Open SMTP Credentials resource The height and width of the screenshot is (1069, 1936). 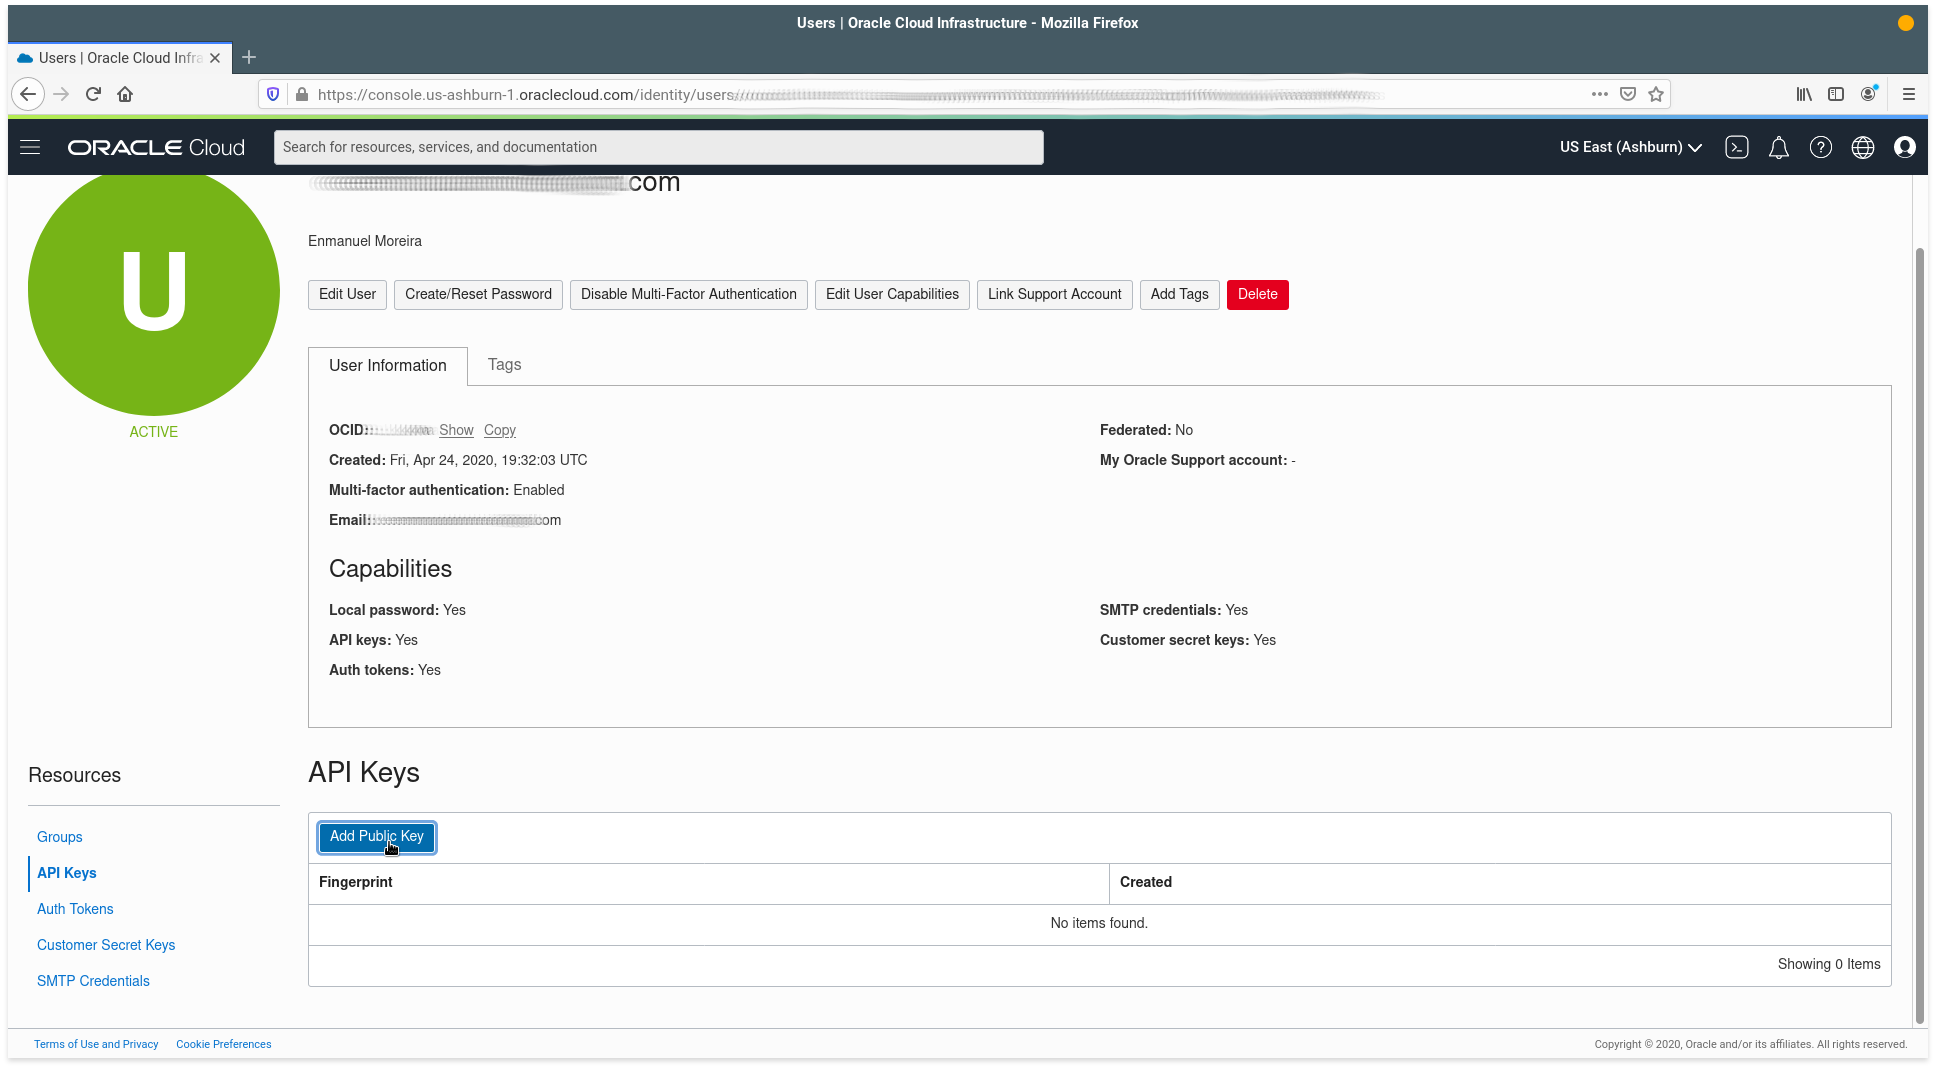(93, 981)
